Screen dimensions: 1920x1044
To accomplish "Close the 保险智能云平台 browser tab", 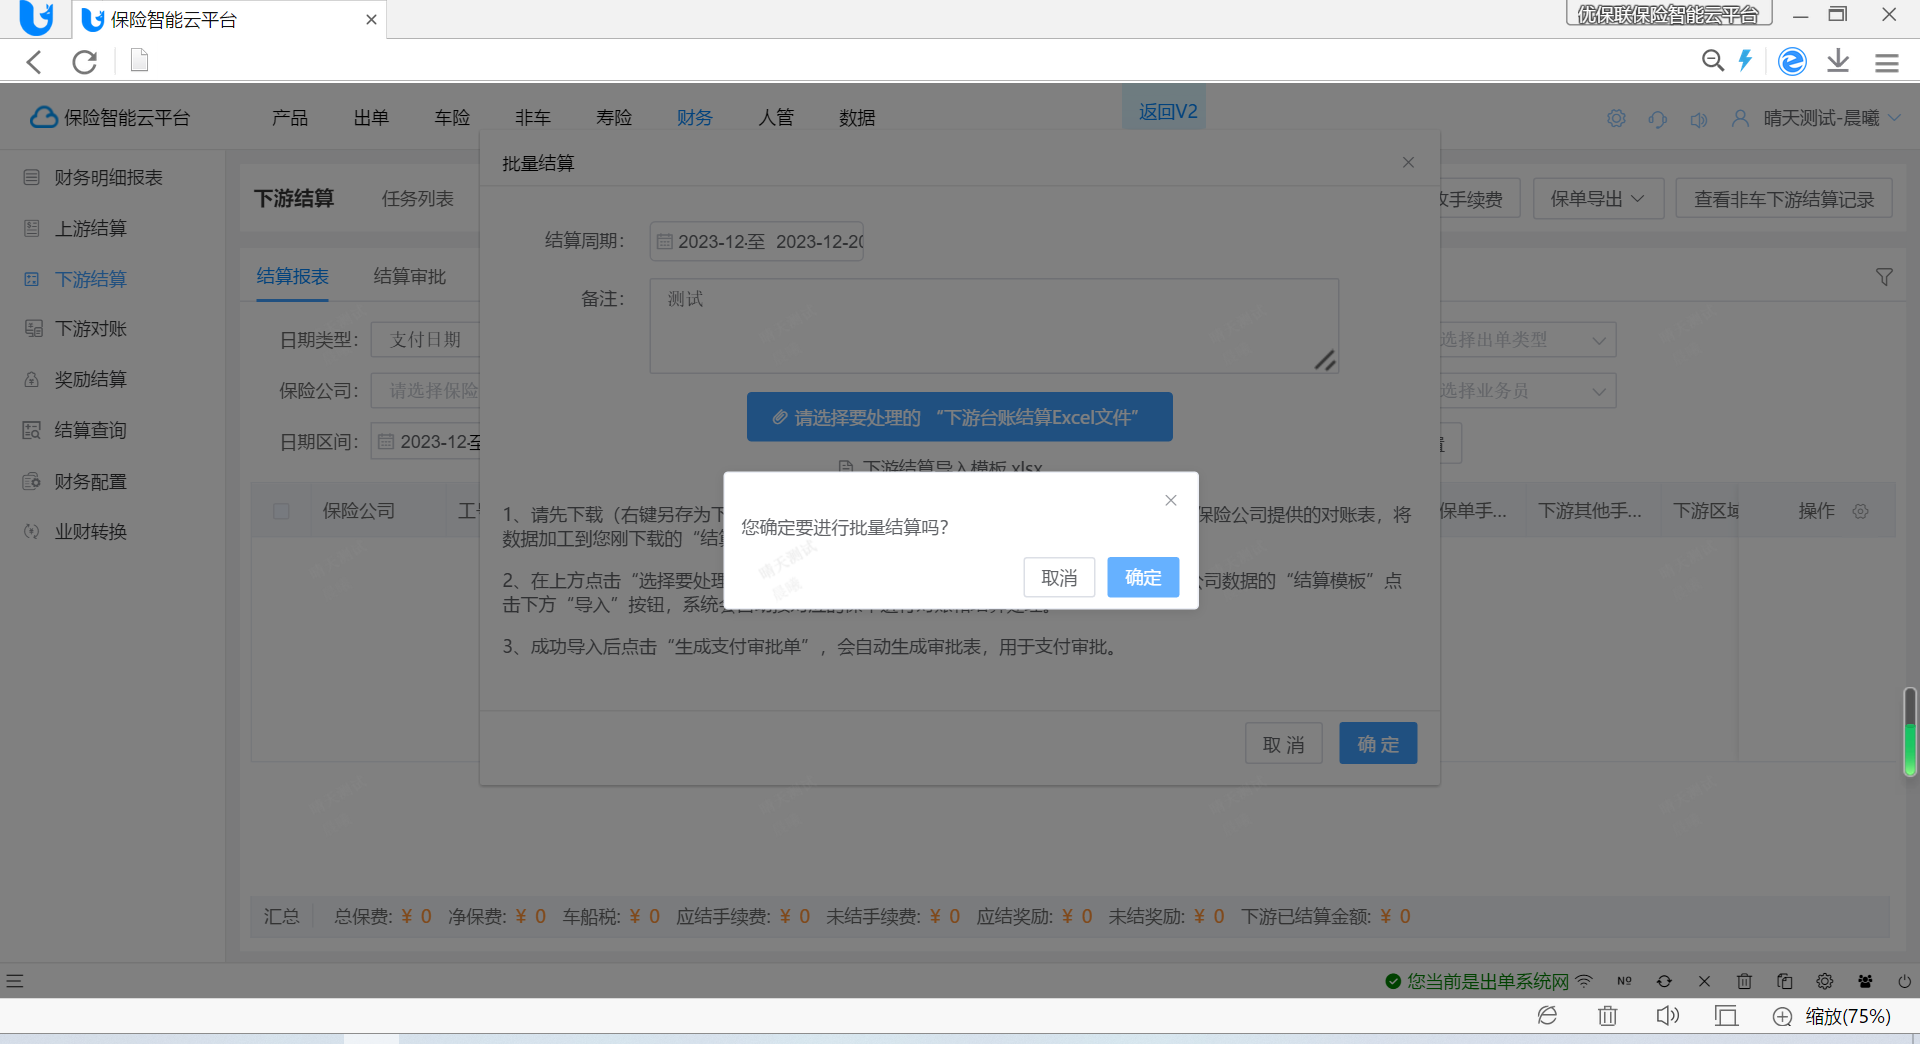I will click(x=371, y=20).
